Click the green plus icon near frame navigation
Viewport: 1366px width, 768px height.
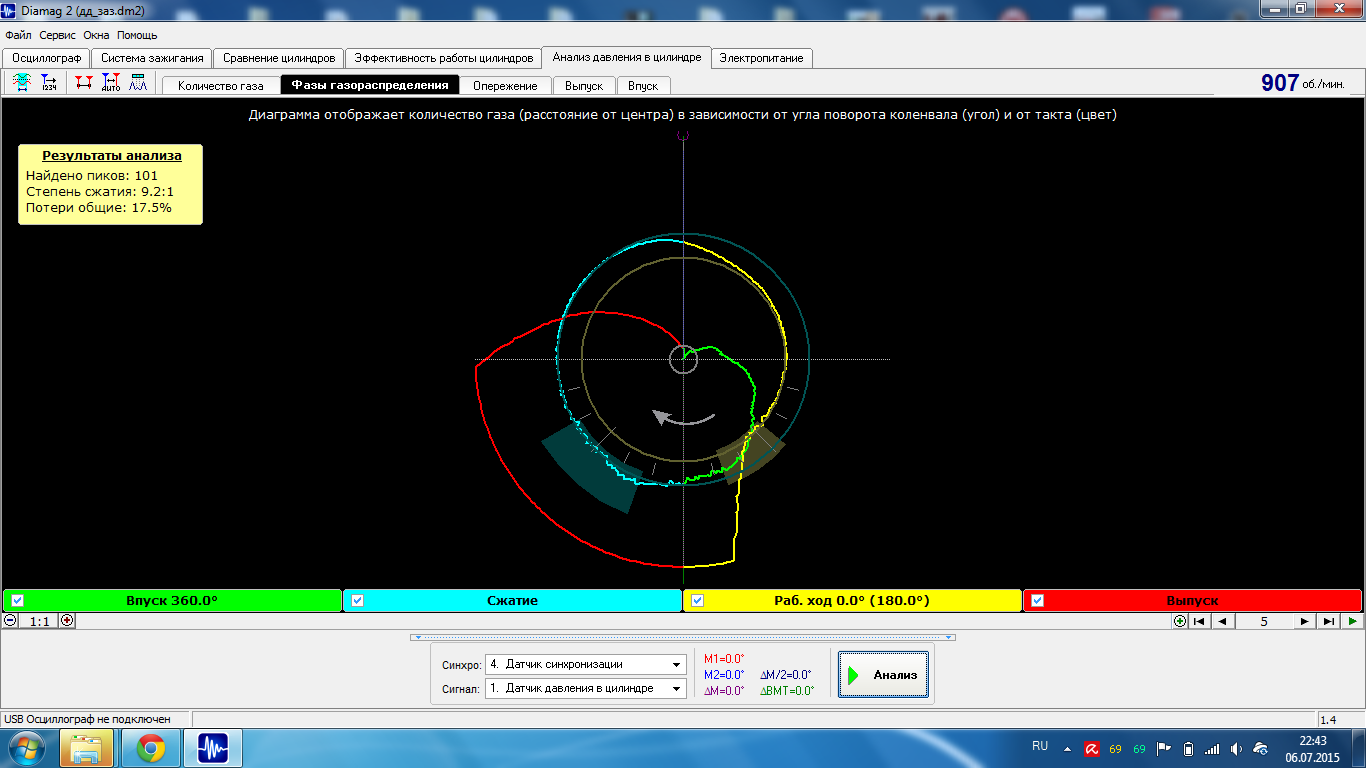pos(1180,621)
